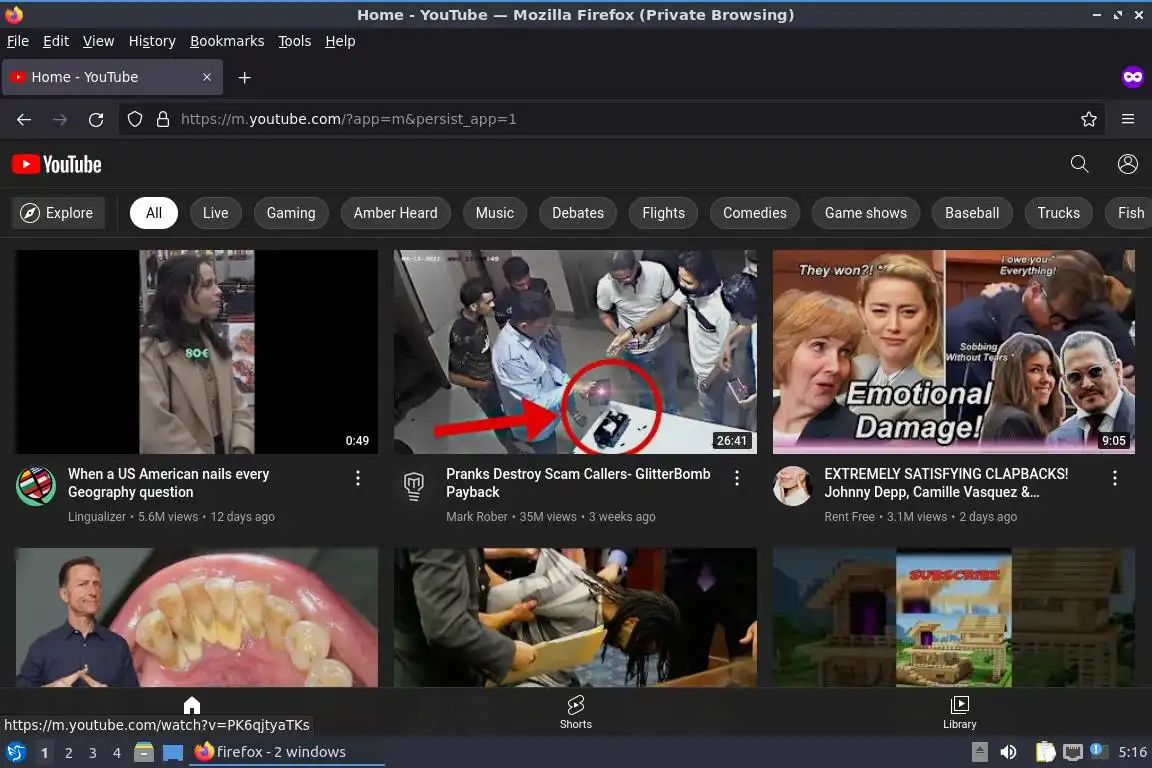Image resolution: width=1152 pixels, height=768 pixels.
Task: Open Mark Rober channel avatar
Action: pyautogui.click(x=414, y=486)
